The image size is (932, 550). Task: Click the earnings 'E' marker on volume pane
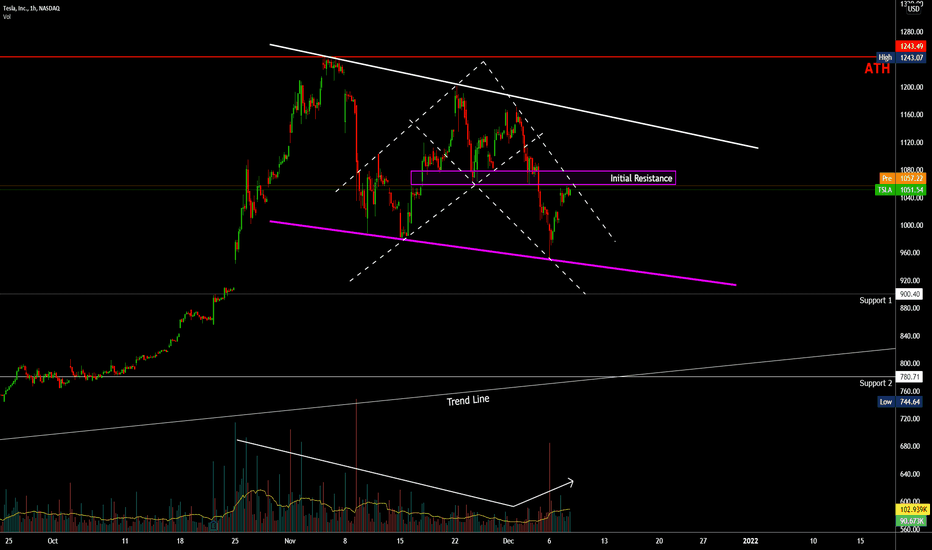214,526
